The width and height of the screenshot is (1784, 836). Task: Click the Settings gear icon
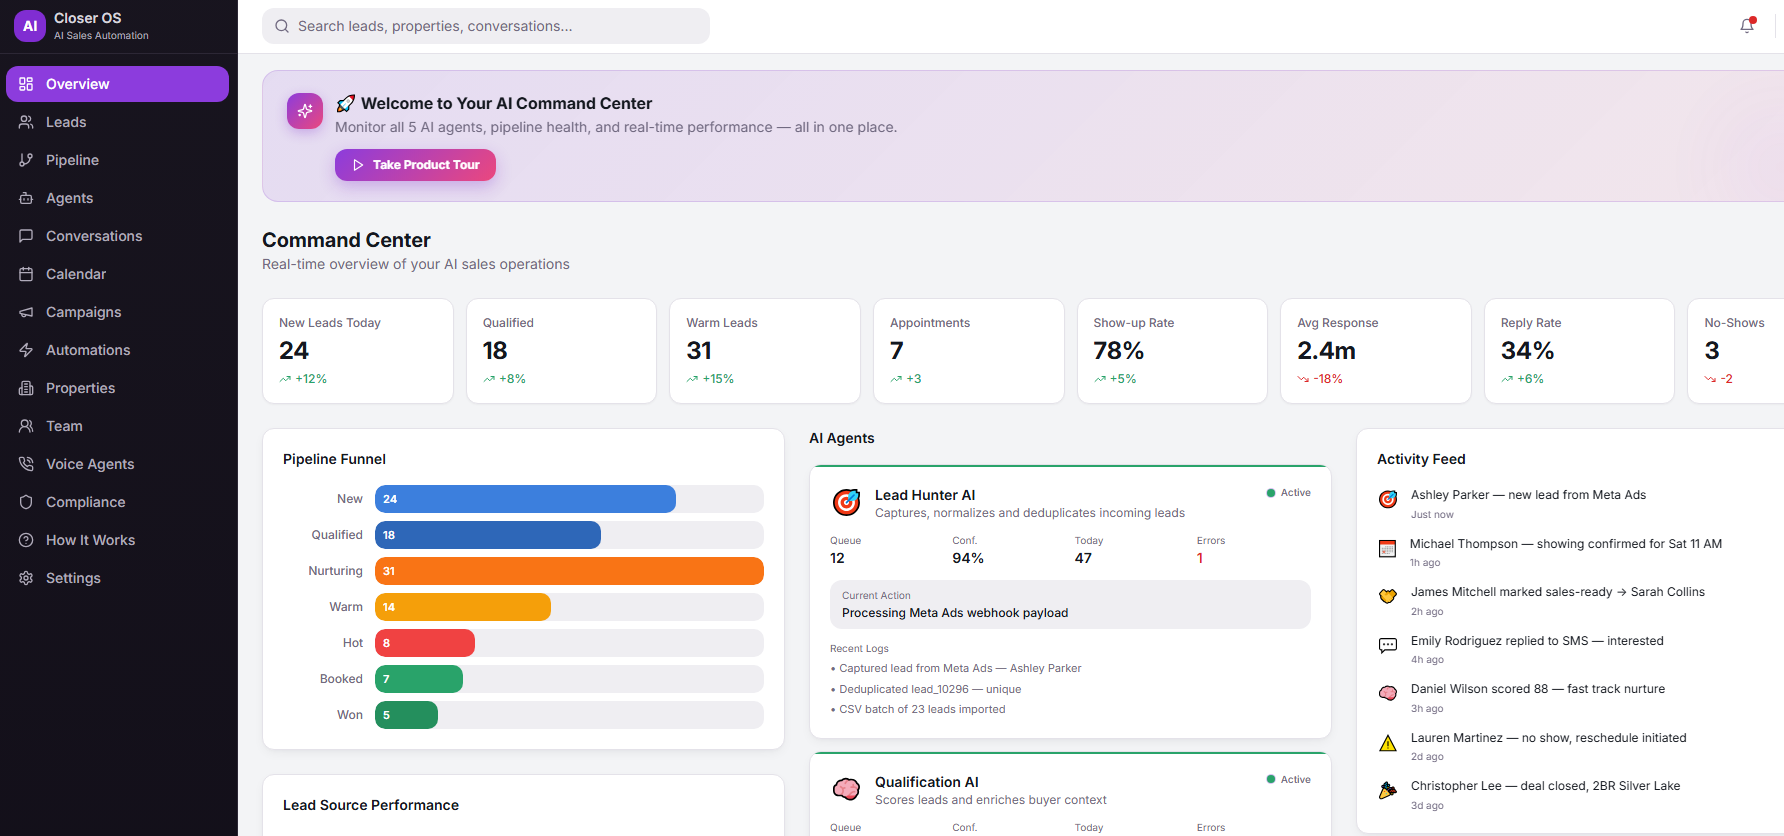pyautogui.click(x=26, y=578)
